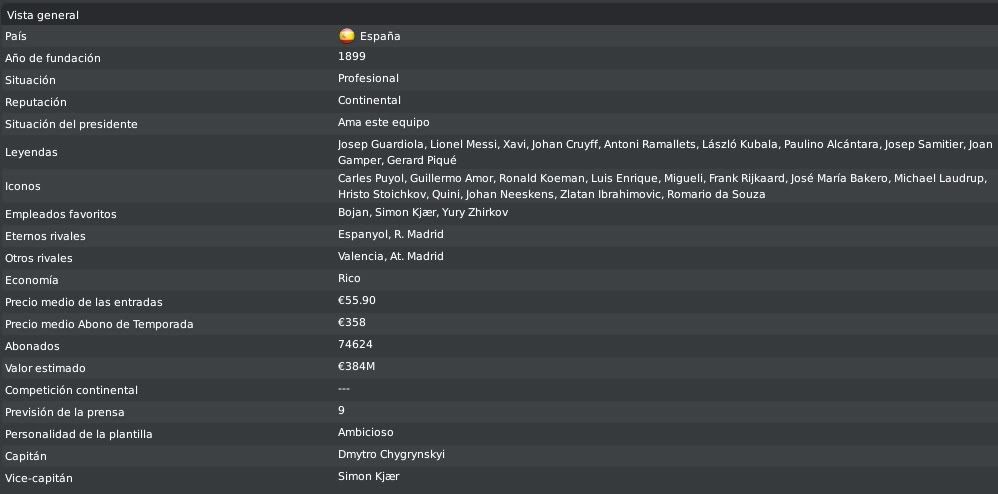Click the R. Madrid rival link

tap(419, 234)
